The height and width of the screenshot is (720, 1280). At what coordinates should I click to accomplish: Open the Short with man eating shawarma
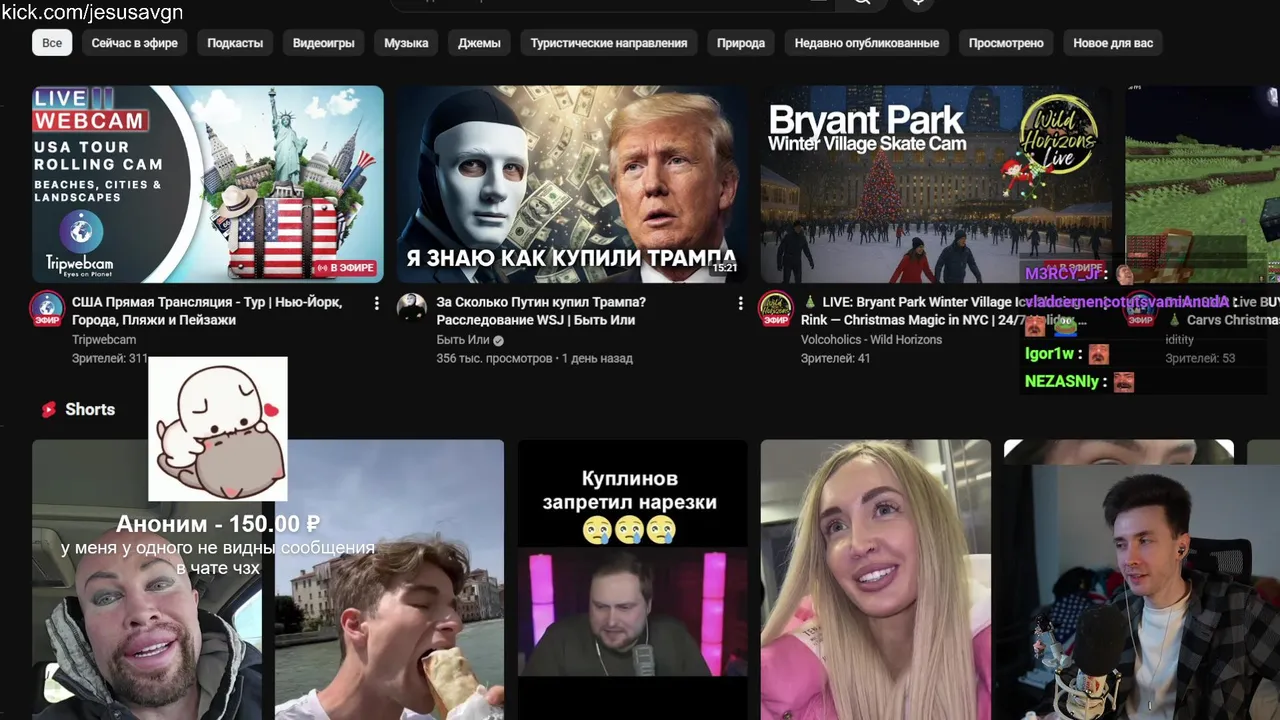tap(389, 580)
